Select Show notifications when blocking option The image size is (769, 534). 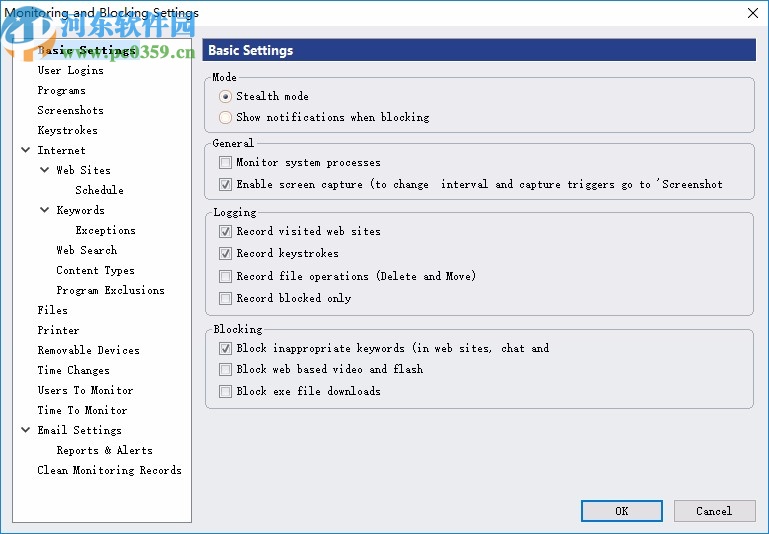point(225,117)
